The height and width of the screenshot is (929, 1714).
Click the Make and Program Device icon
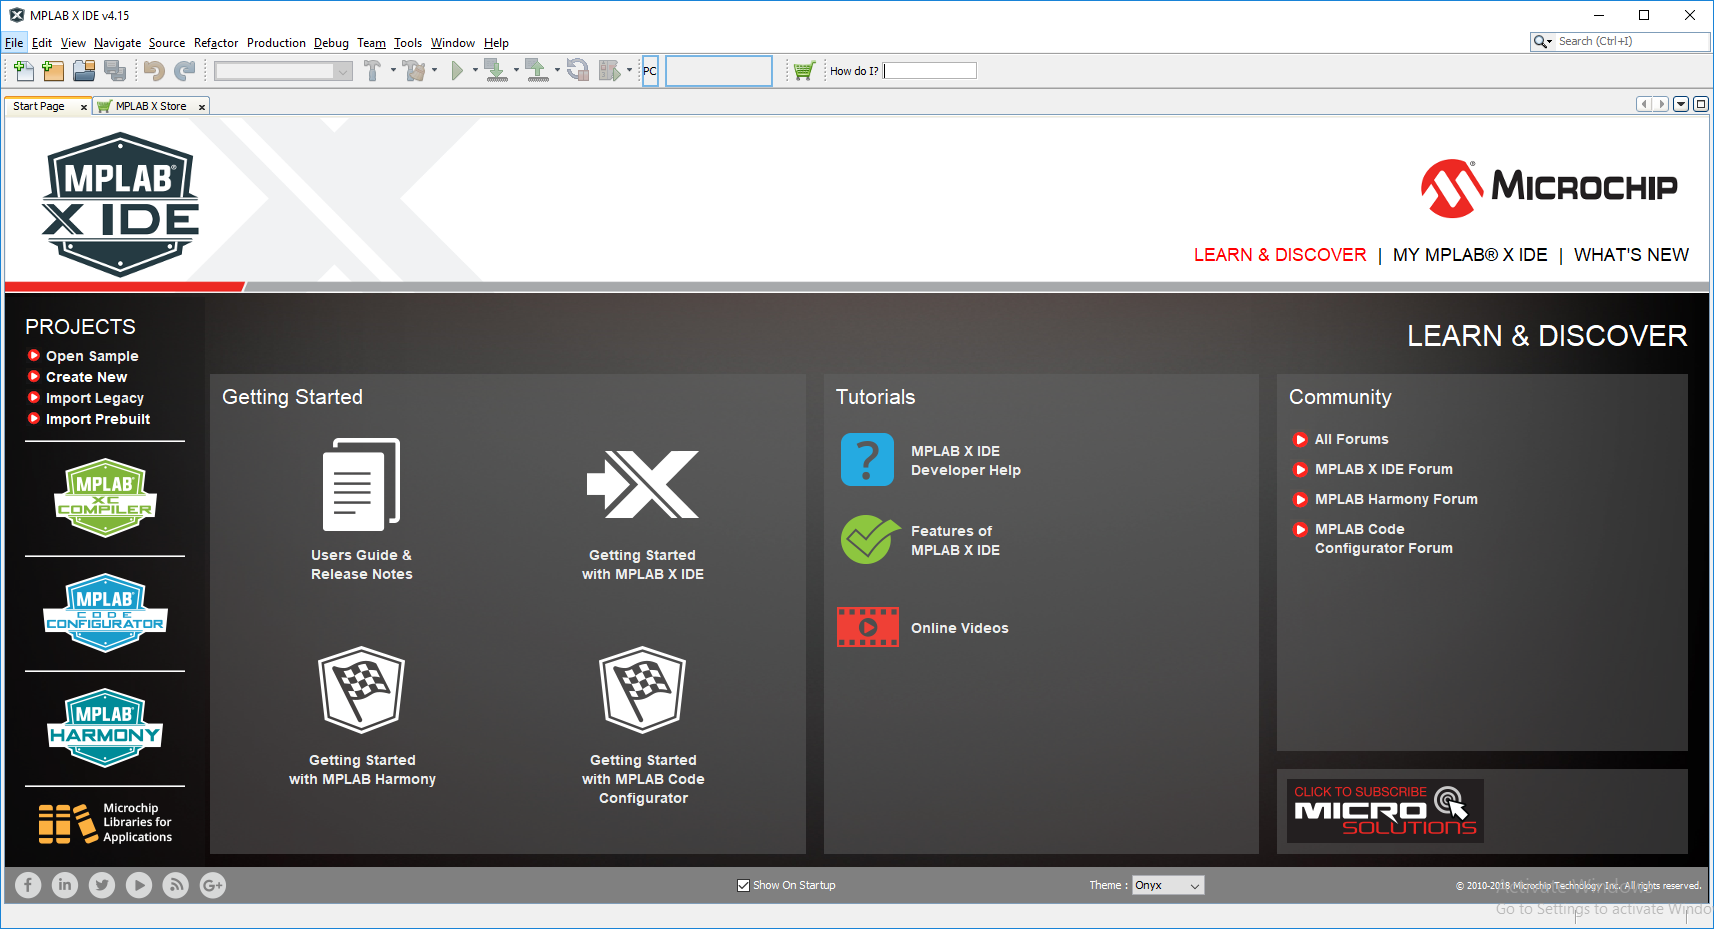coord(495,70)
